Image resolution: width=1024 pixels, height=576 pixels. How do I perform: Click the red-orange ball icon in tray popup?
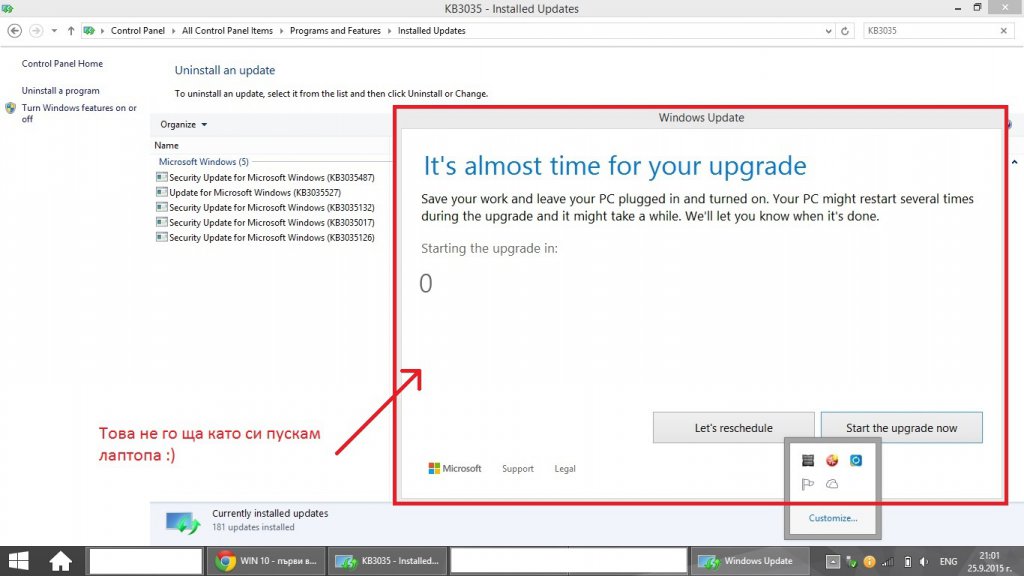[x=832, y=460]
